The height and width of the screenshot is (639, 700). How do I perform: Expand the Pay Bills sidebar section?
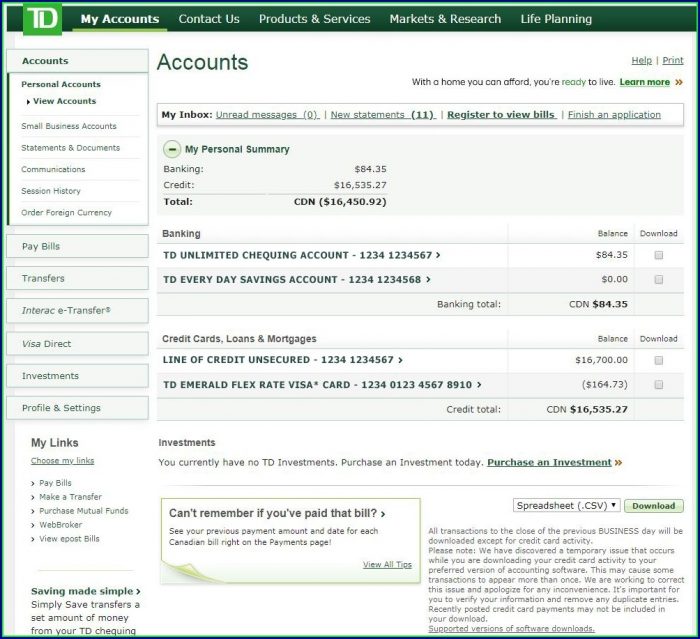pos(77,246)
